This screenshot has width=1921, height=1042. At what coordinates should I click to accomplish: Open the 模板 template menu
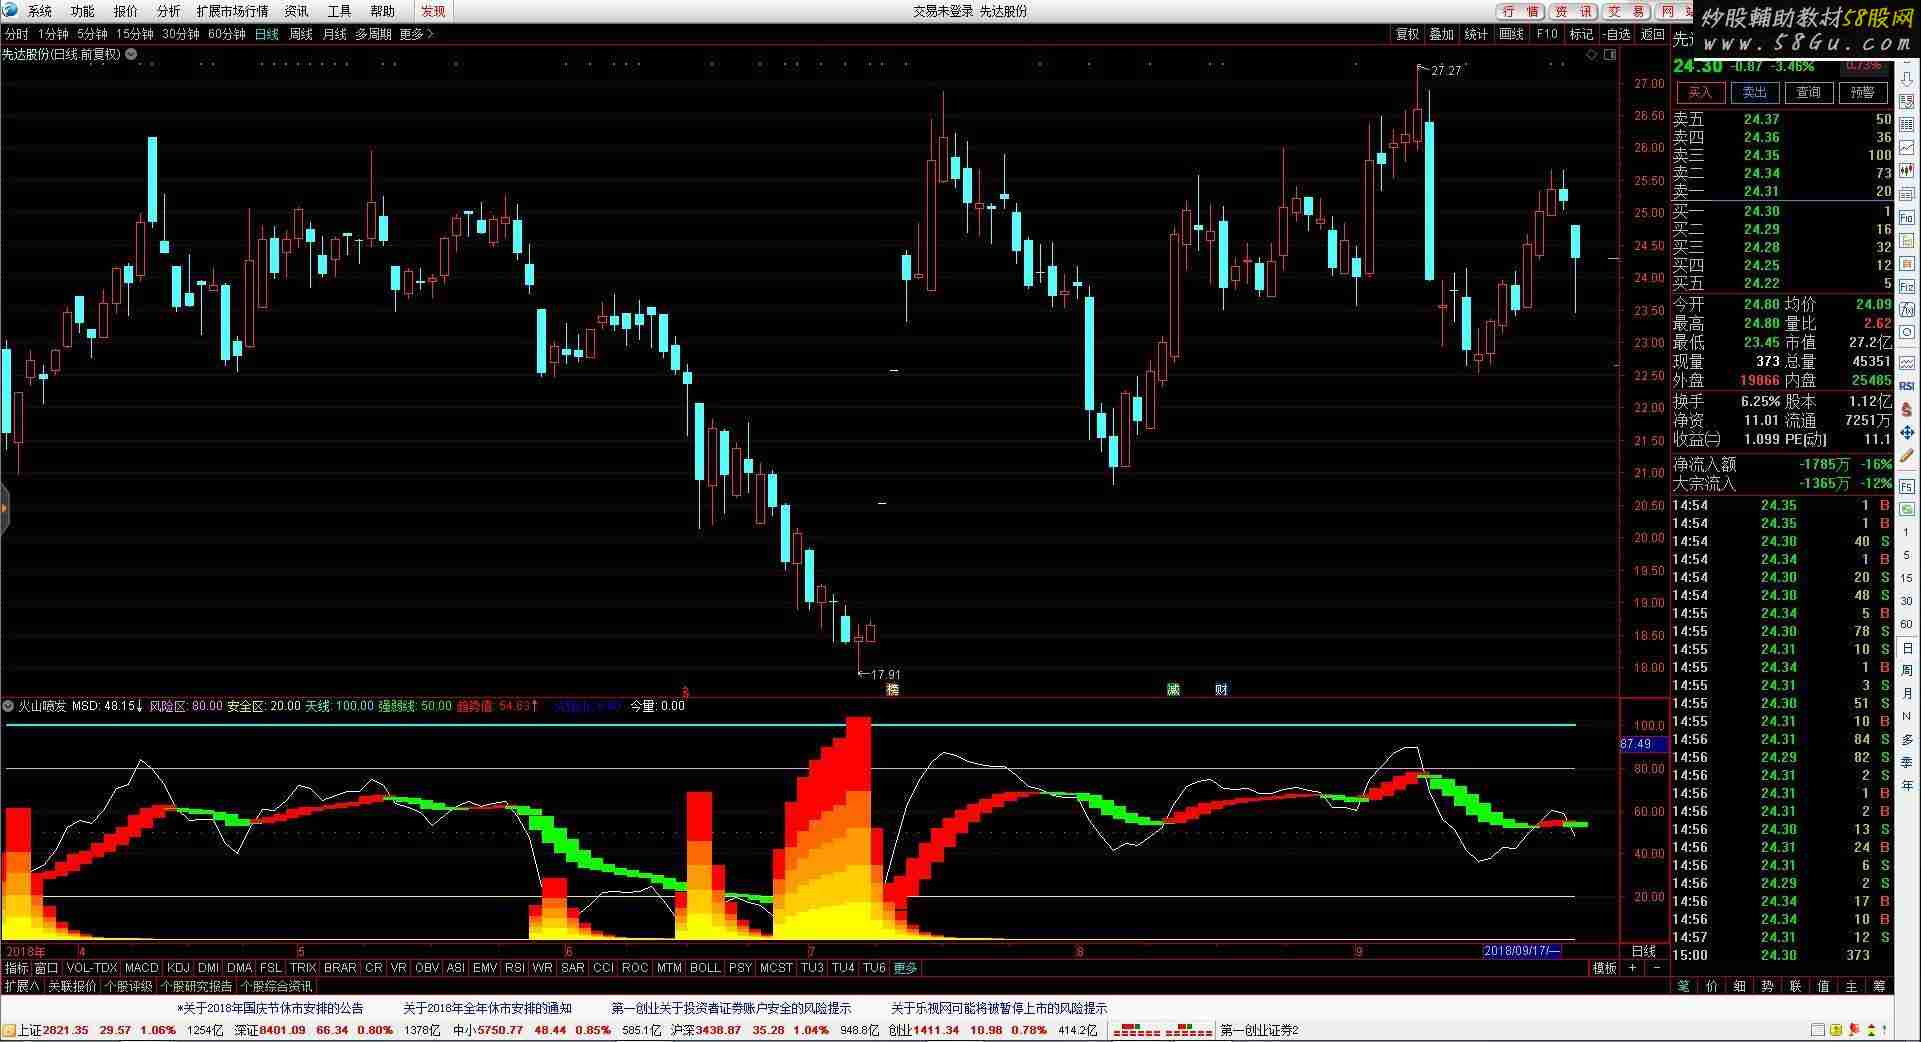pyautogui.click(x=1604, y=968)
